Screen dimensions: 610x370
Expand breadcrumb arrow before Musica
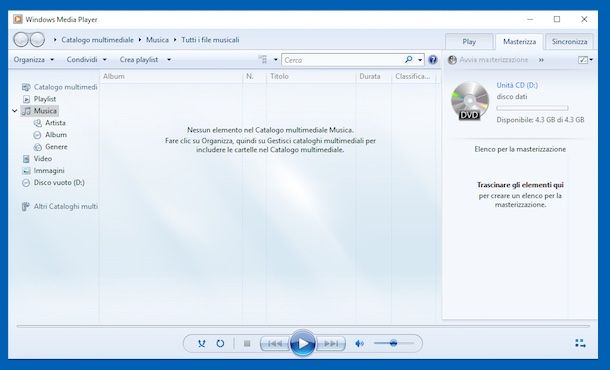point(140,40)
